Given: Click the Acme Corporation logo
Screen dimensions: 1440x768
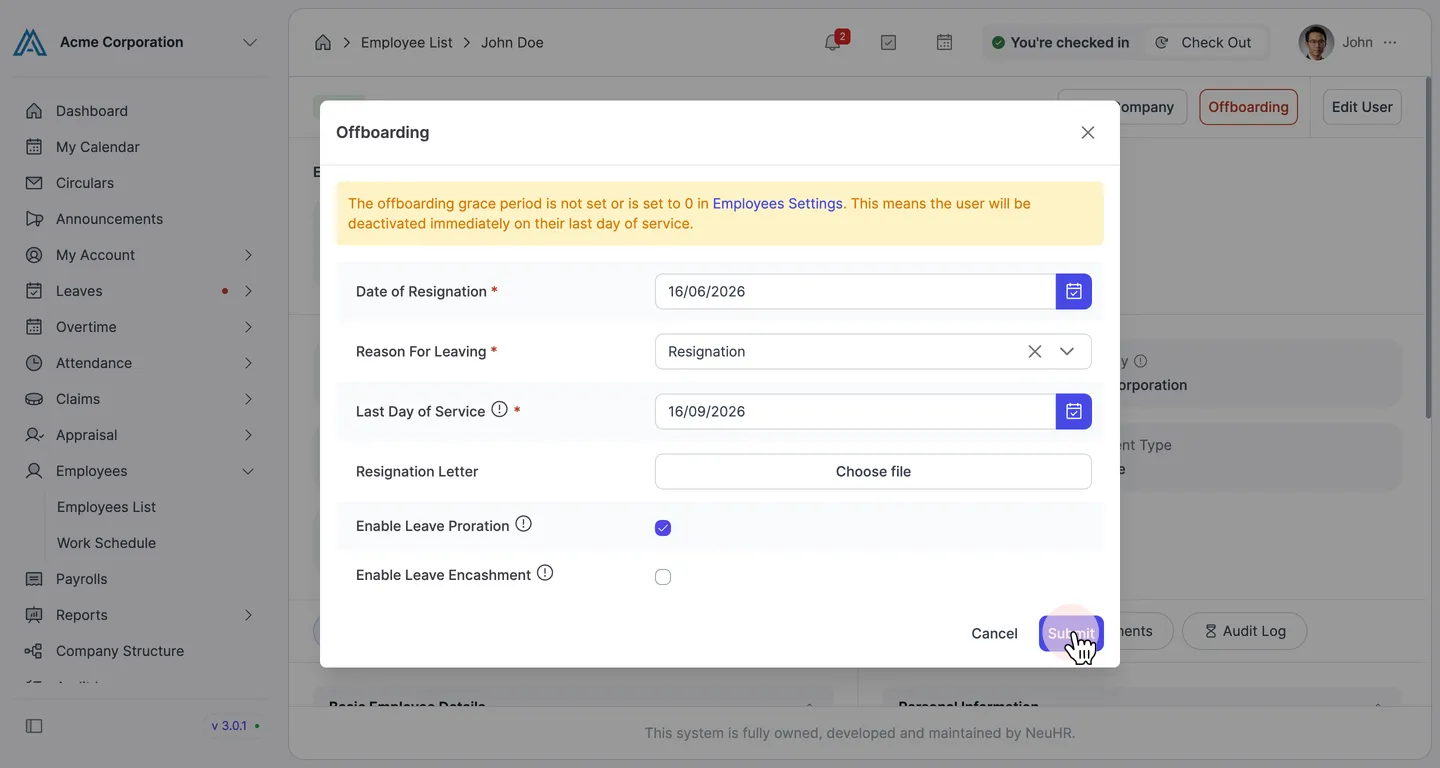Looking at the screenshot, I should tap(30, 42).
